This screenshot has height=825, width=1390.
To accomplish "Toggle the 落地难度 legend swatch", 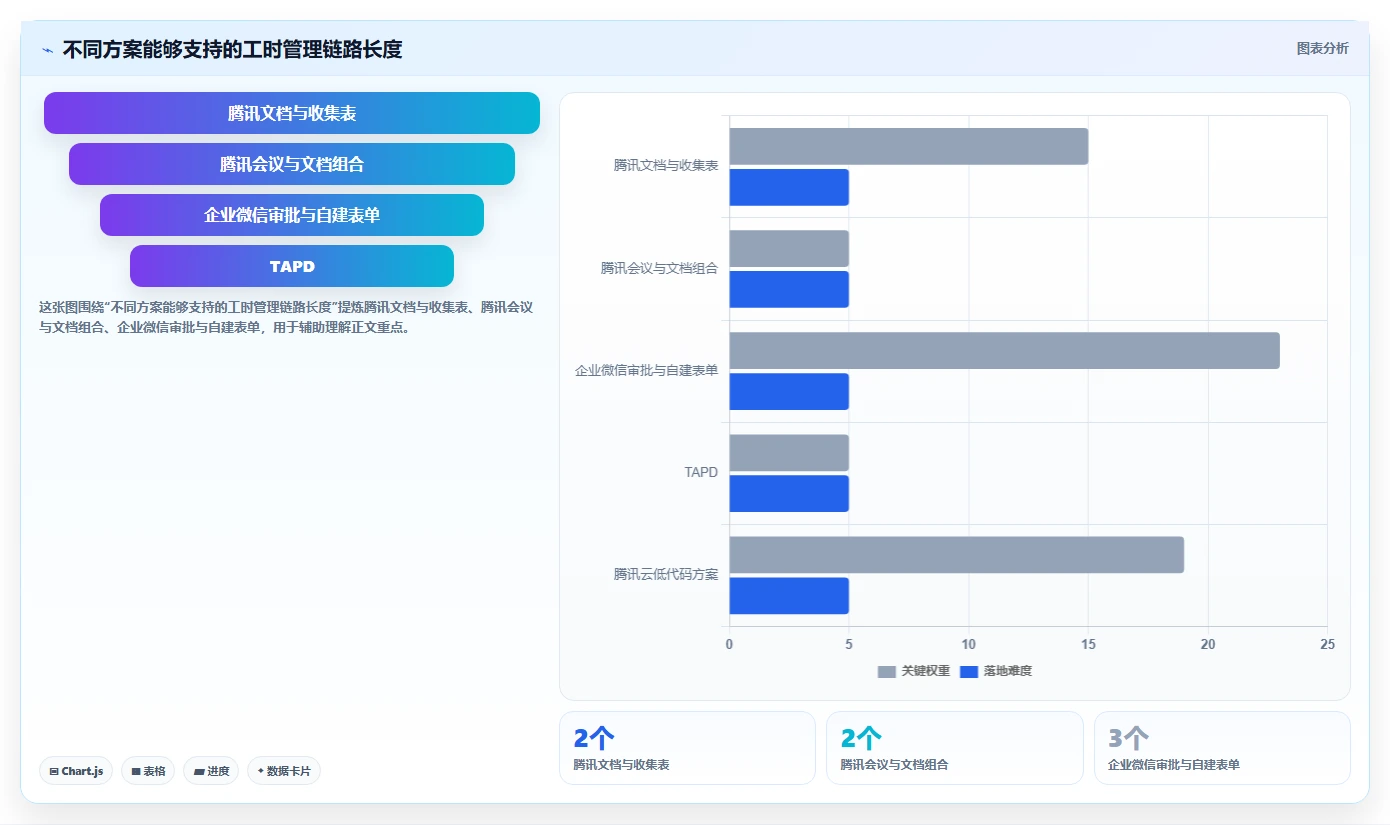I will 969,671.
